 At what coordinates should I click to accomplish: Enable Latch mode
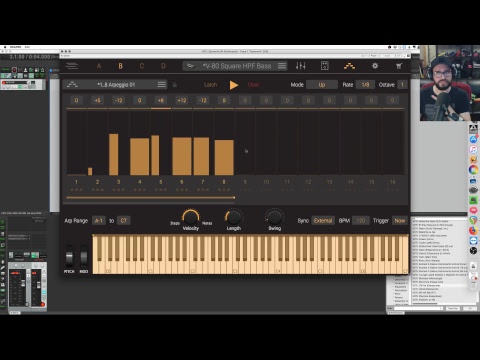pos(210,85)
